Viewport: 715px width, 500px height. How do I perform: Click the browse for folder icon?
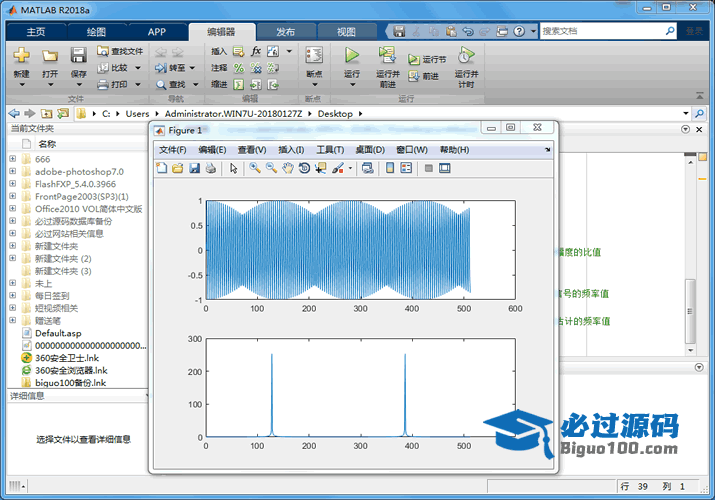[x=63, y=113]
